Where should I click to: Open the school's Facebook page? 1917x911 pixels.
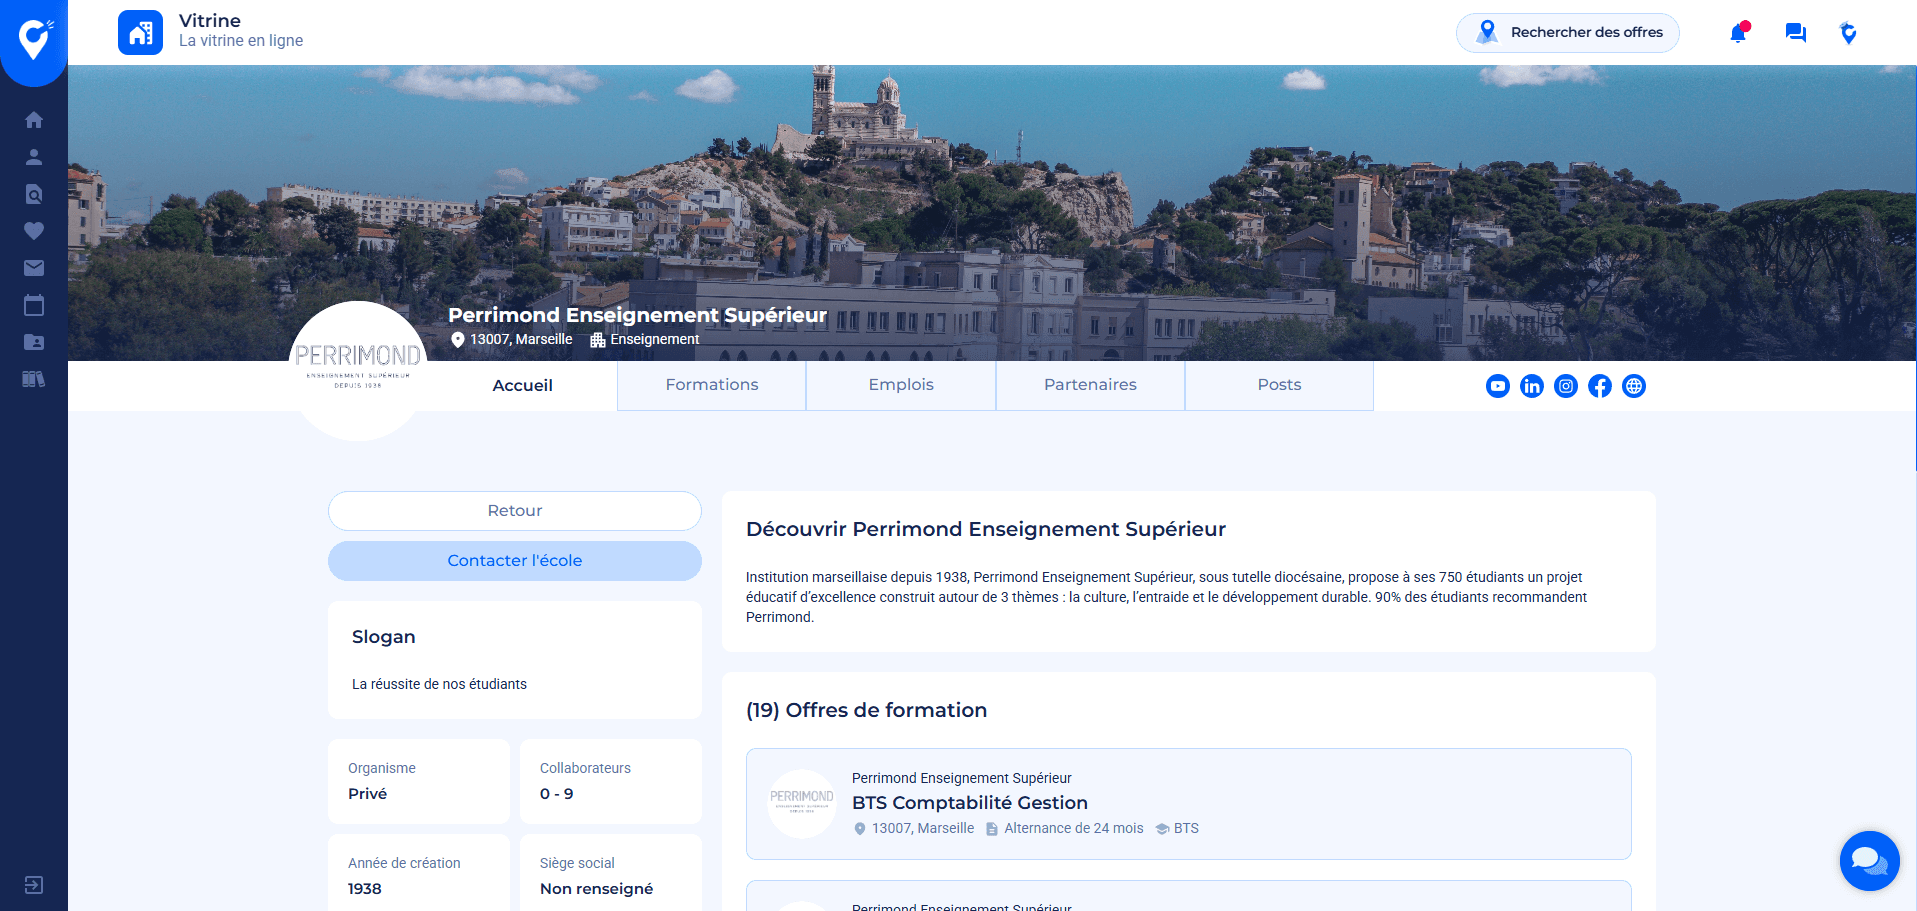click(x=1600, y=386)
